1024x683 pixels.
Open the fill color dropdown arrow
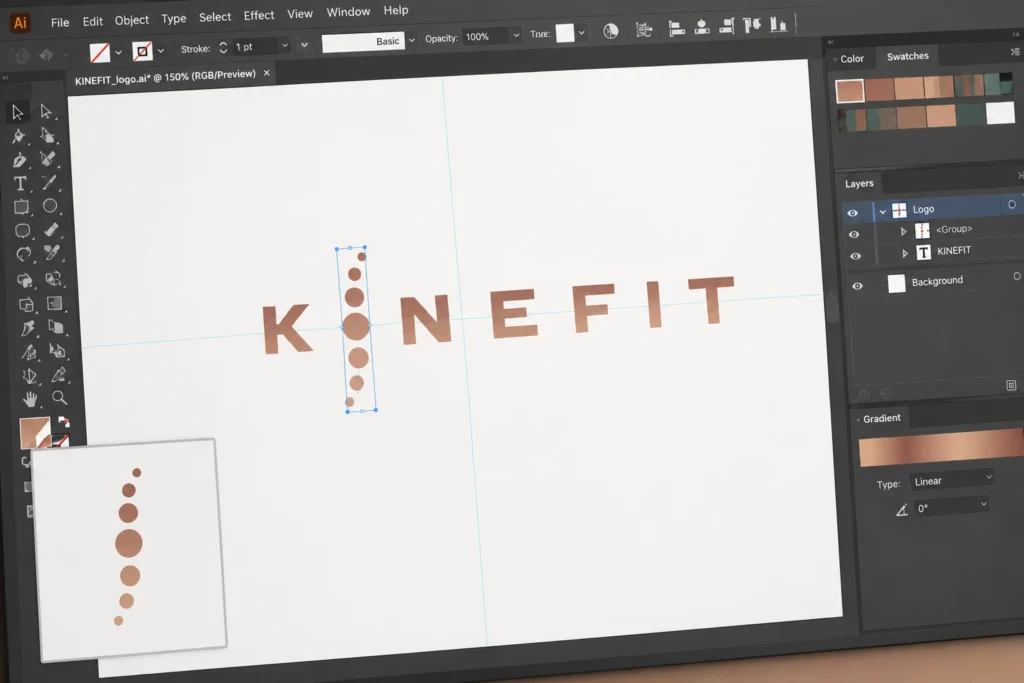pos(118,52)
